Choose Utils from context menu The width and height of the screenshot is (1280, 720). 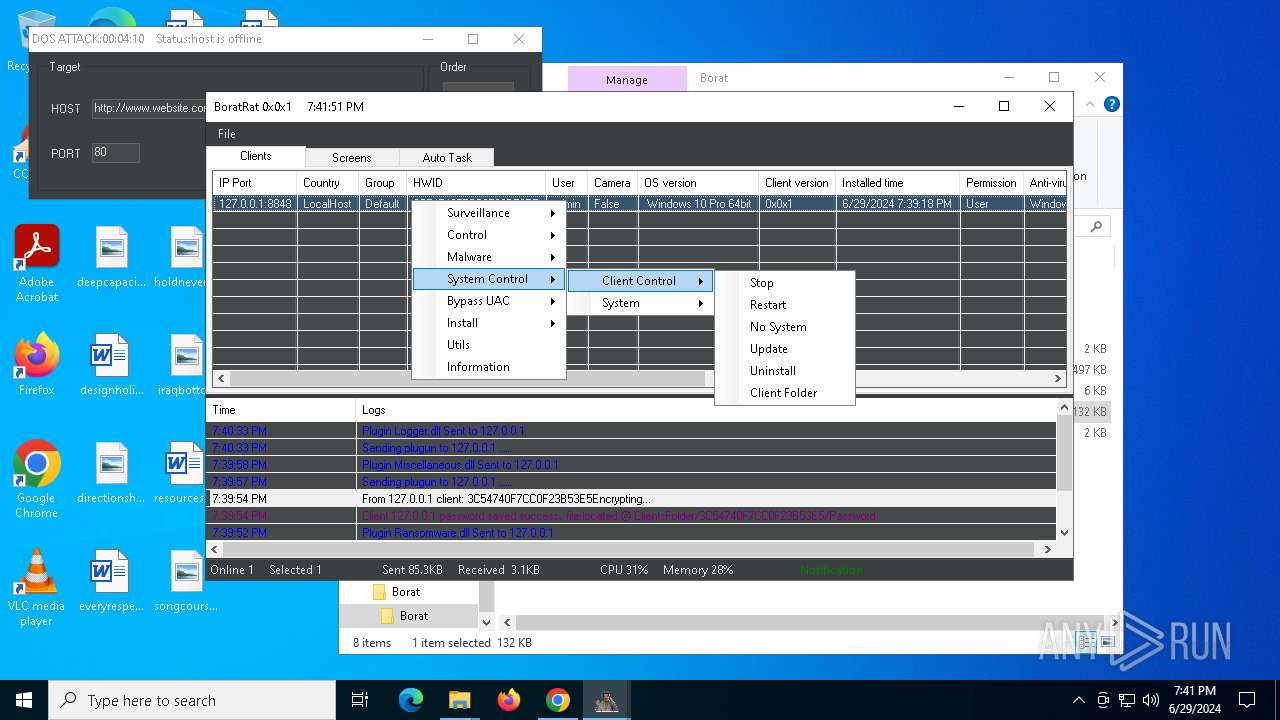pos(488,345)
